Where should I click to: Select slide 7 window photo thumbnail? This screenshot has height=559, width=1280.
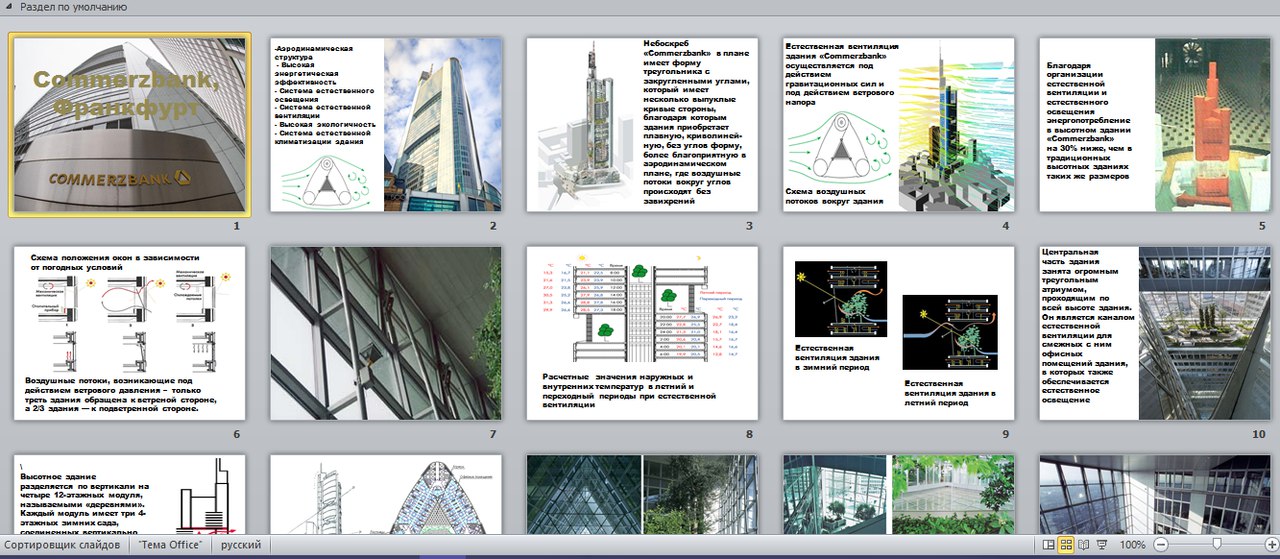pyautogui.click(x=386, y=333)
